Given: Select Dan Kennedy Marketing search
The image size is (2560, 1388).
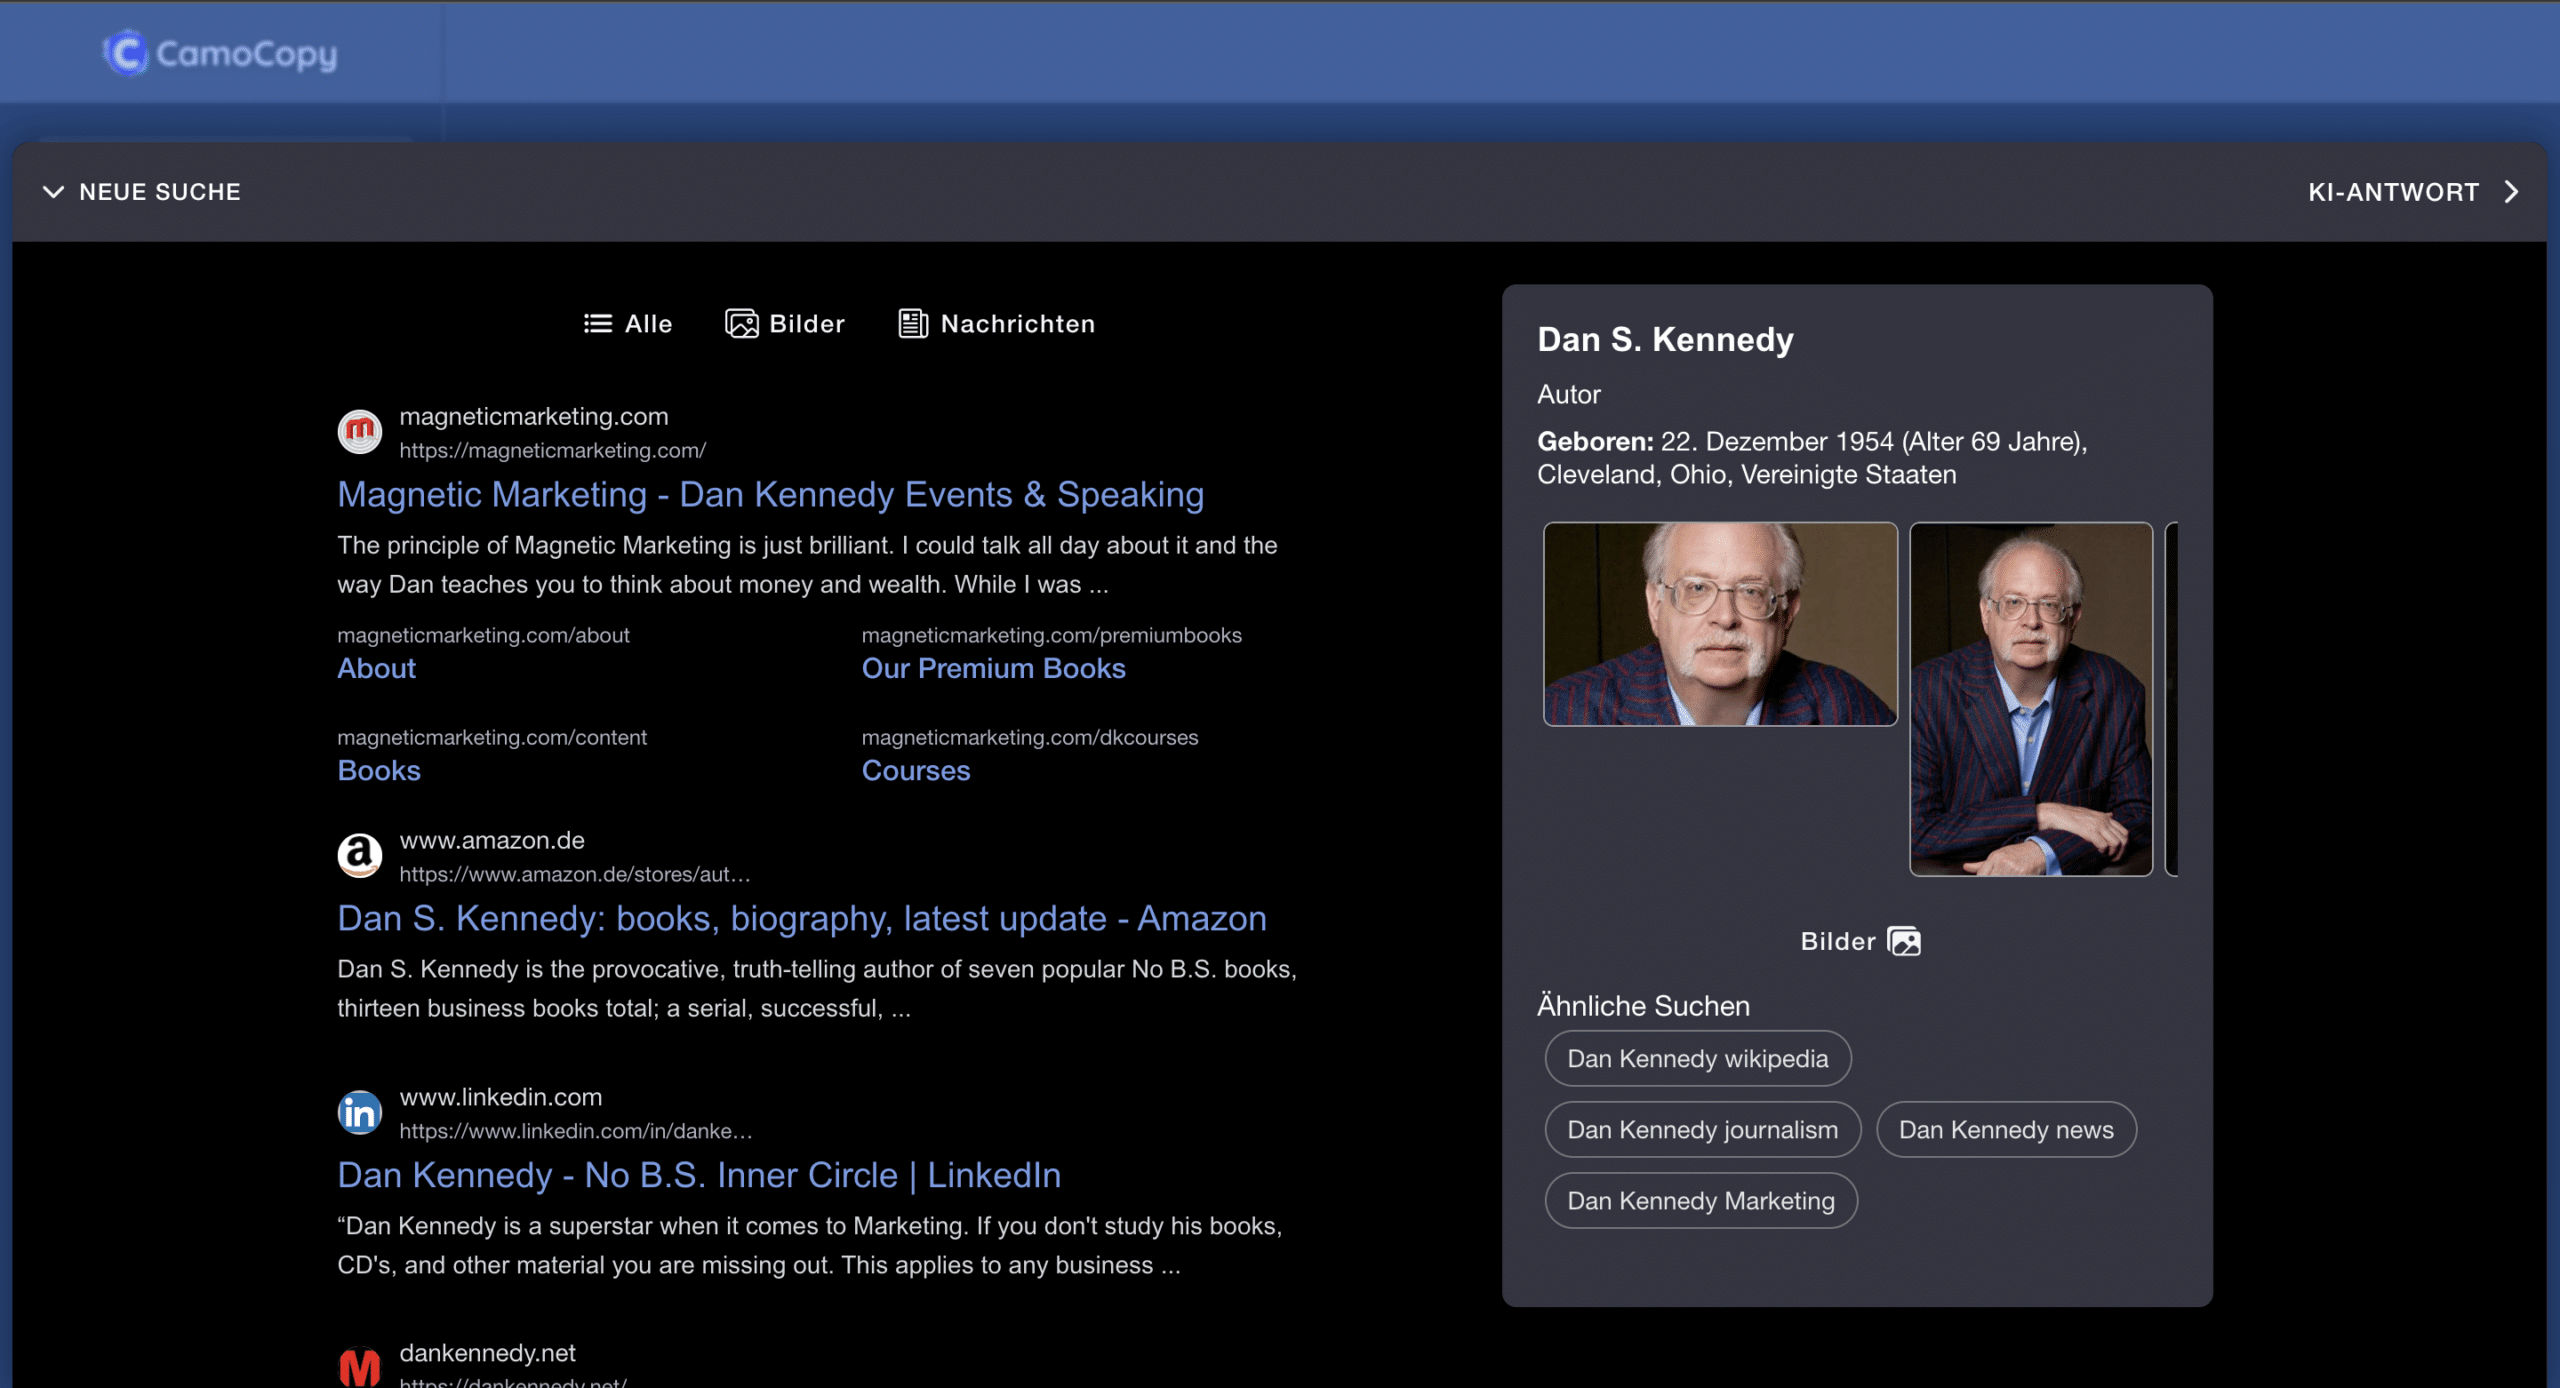Looking at the screenshot, I should [1700, 1198].
